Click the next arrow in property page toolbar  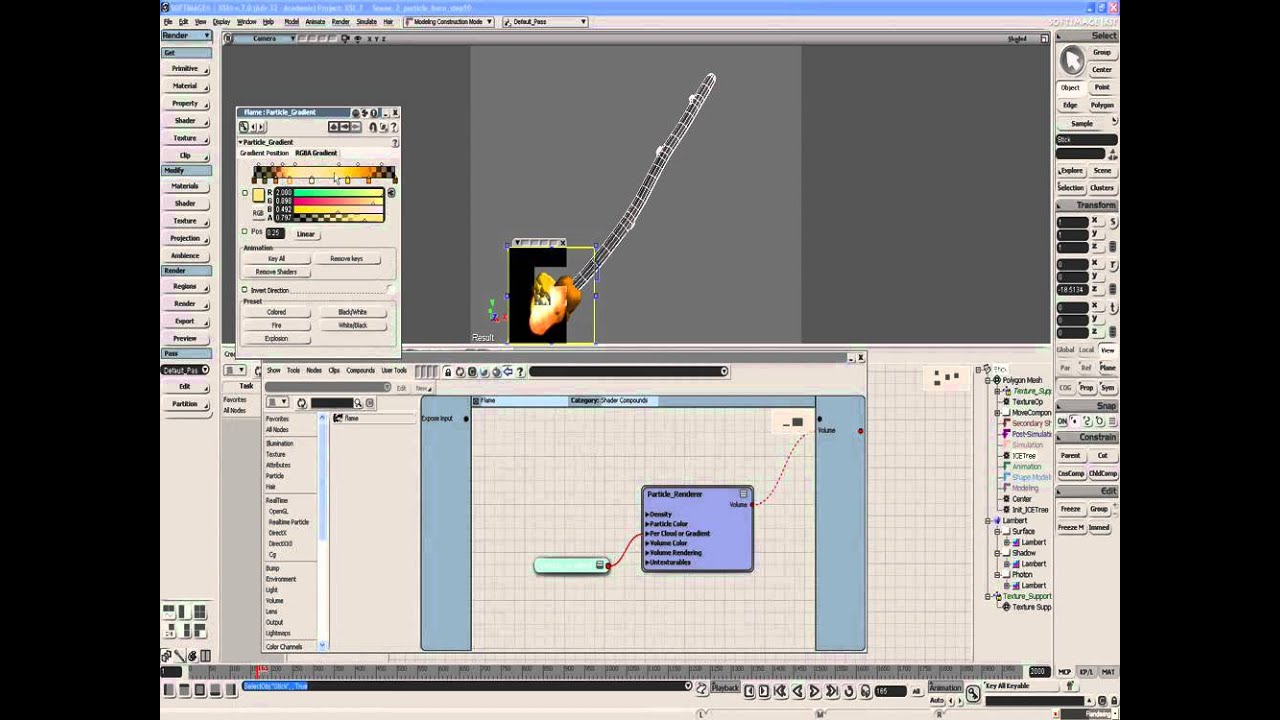point(261,127)
